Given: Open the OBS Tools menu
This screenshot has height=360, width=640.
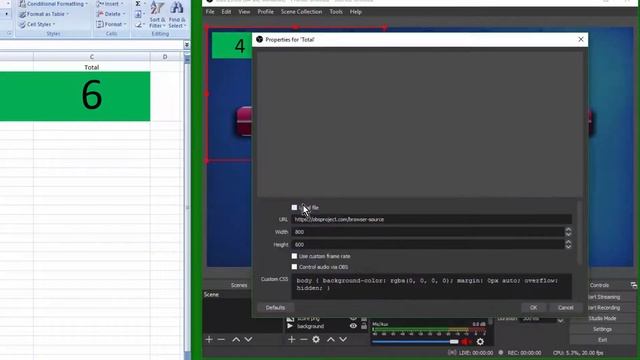Looking at the screenshot, I should (x=336, y=12).
